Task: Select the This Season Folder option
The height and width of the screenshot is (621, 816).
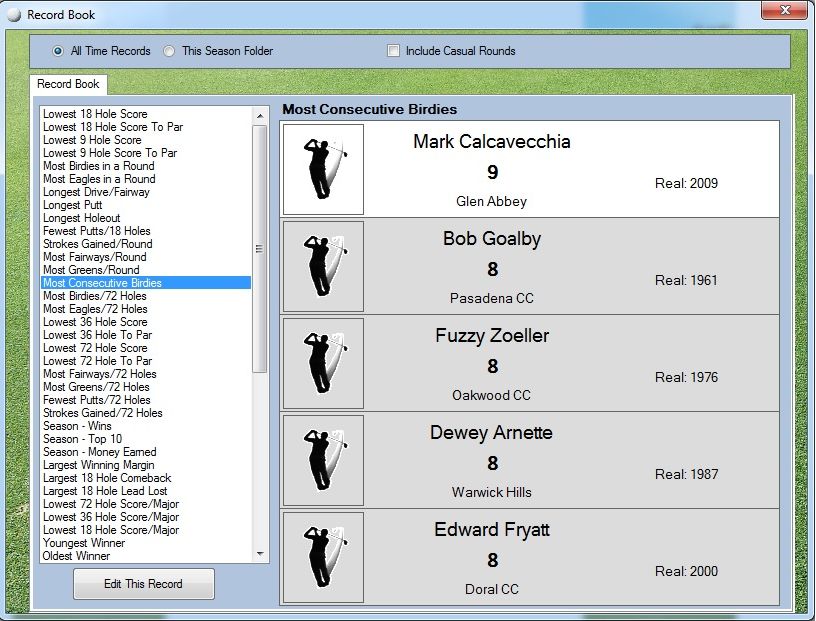Action: tap(169, 51)
